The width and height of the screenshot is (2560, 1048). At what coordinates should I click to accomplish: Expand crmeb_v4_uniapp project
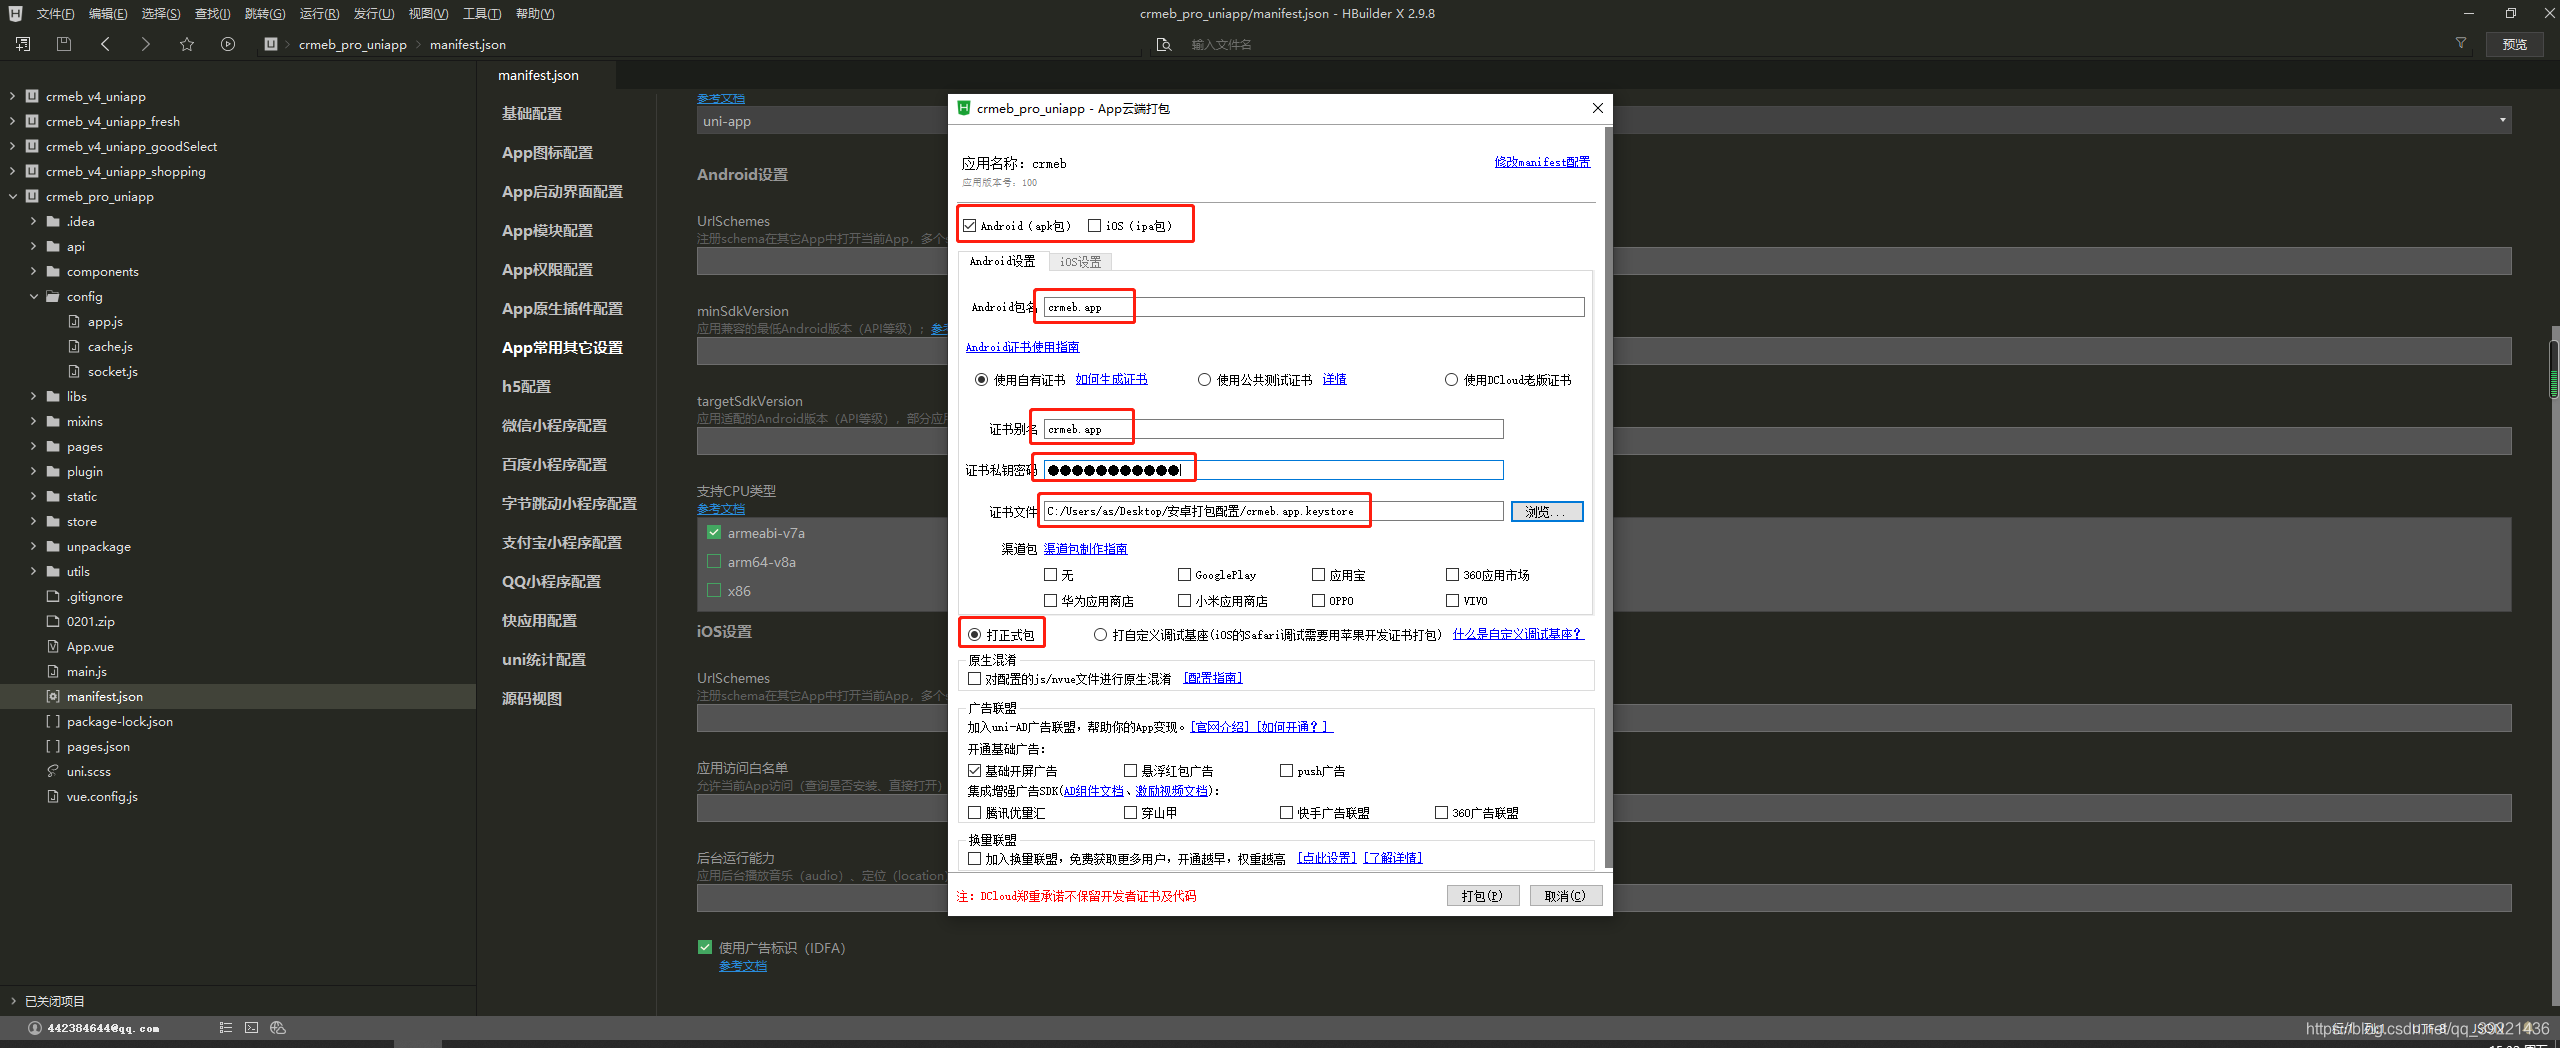pyautogui.click(x=12, y=96)
